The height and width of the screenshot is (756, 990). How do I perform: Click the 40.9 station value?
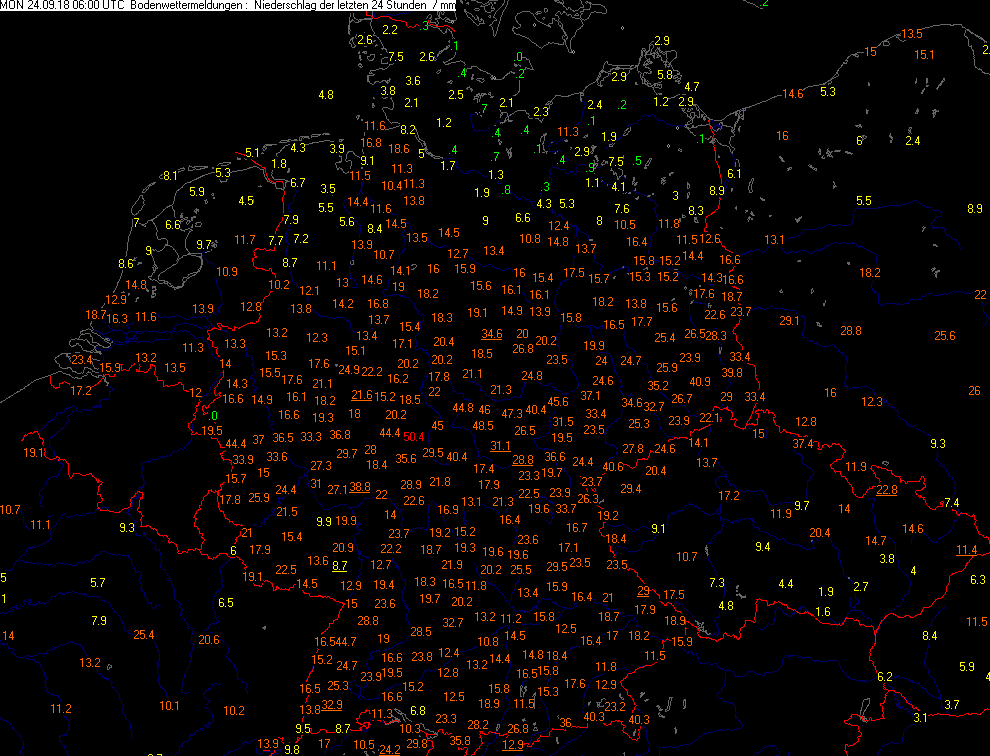click(700, 381)
